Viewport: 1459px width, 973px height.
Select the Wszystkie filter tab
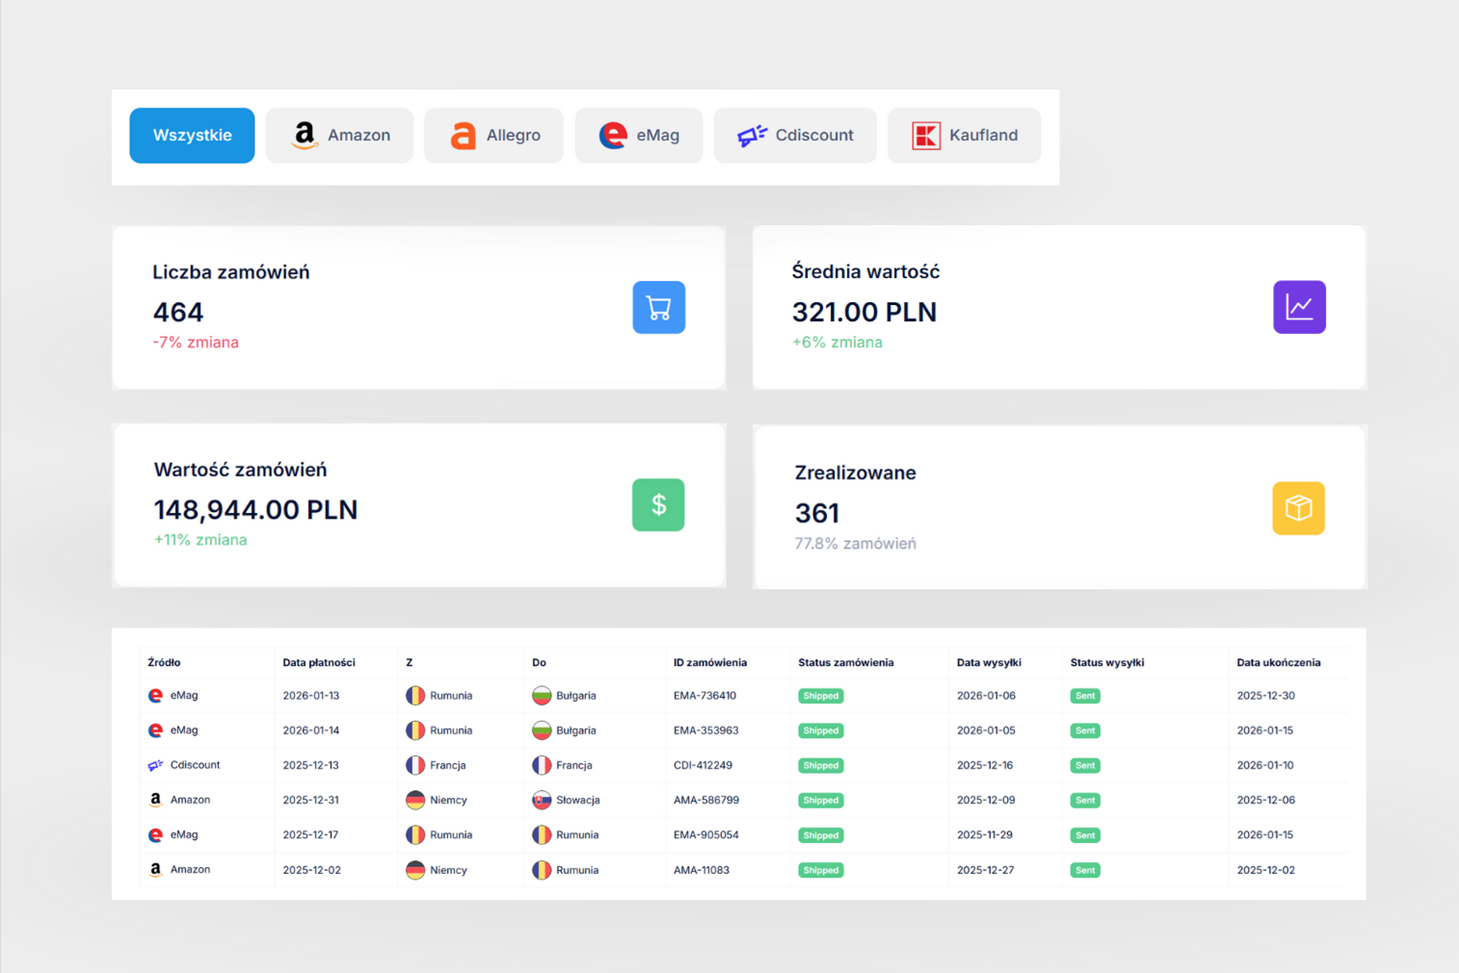pyautogui.click(x=192, y=135)
